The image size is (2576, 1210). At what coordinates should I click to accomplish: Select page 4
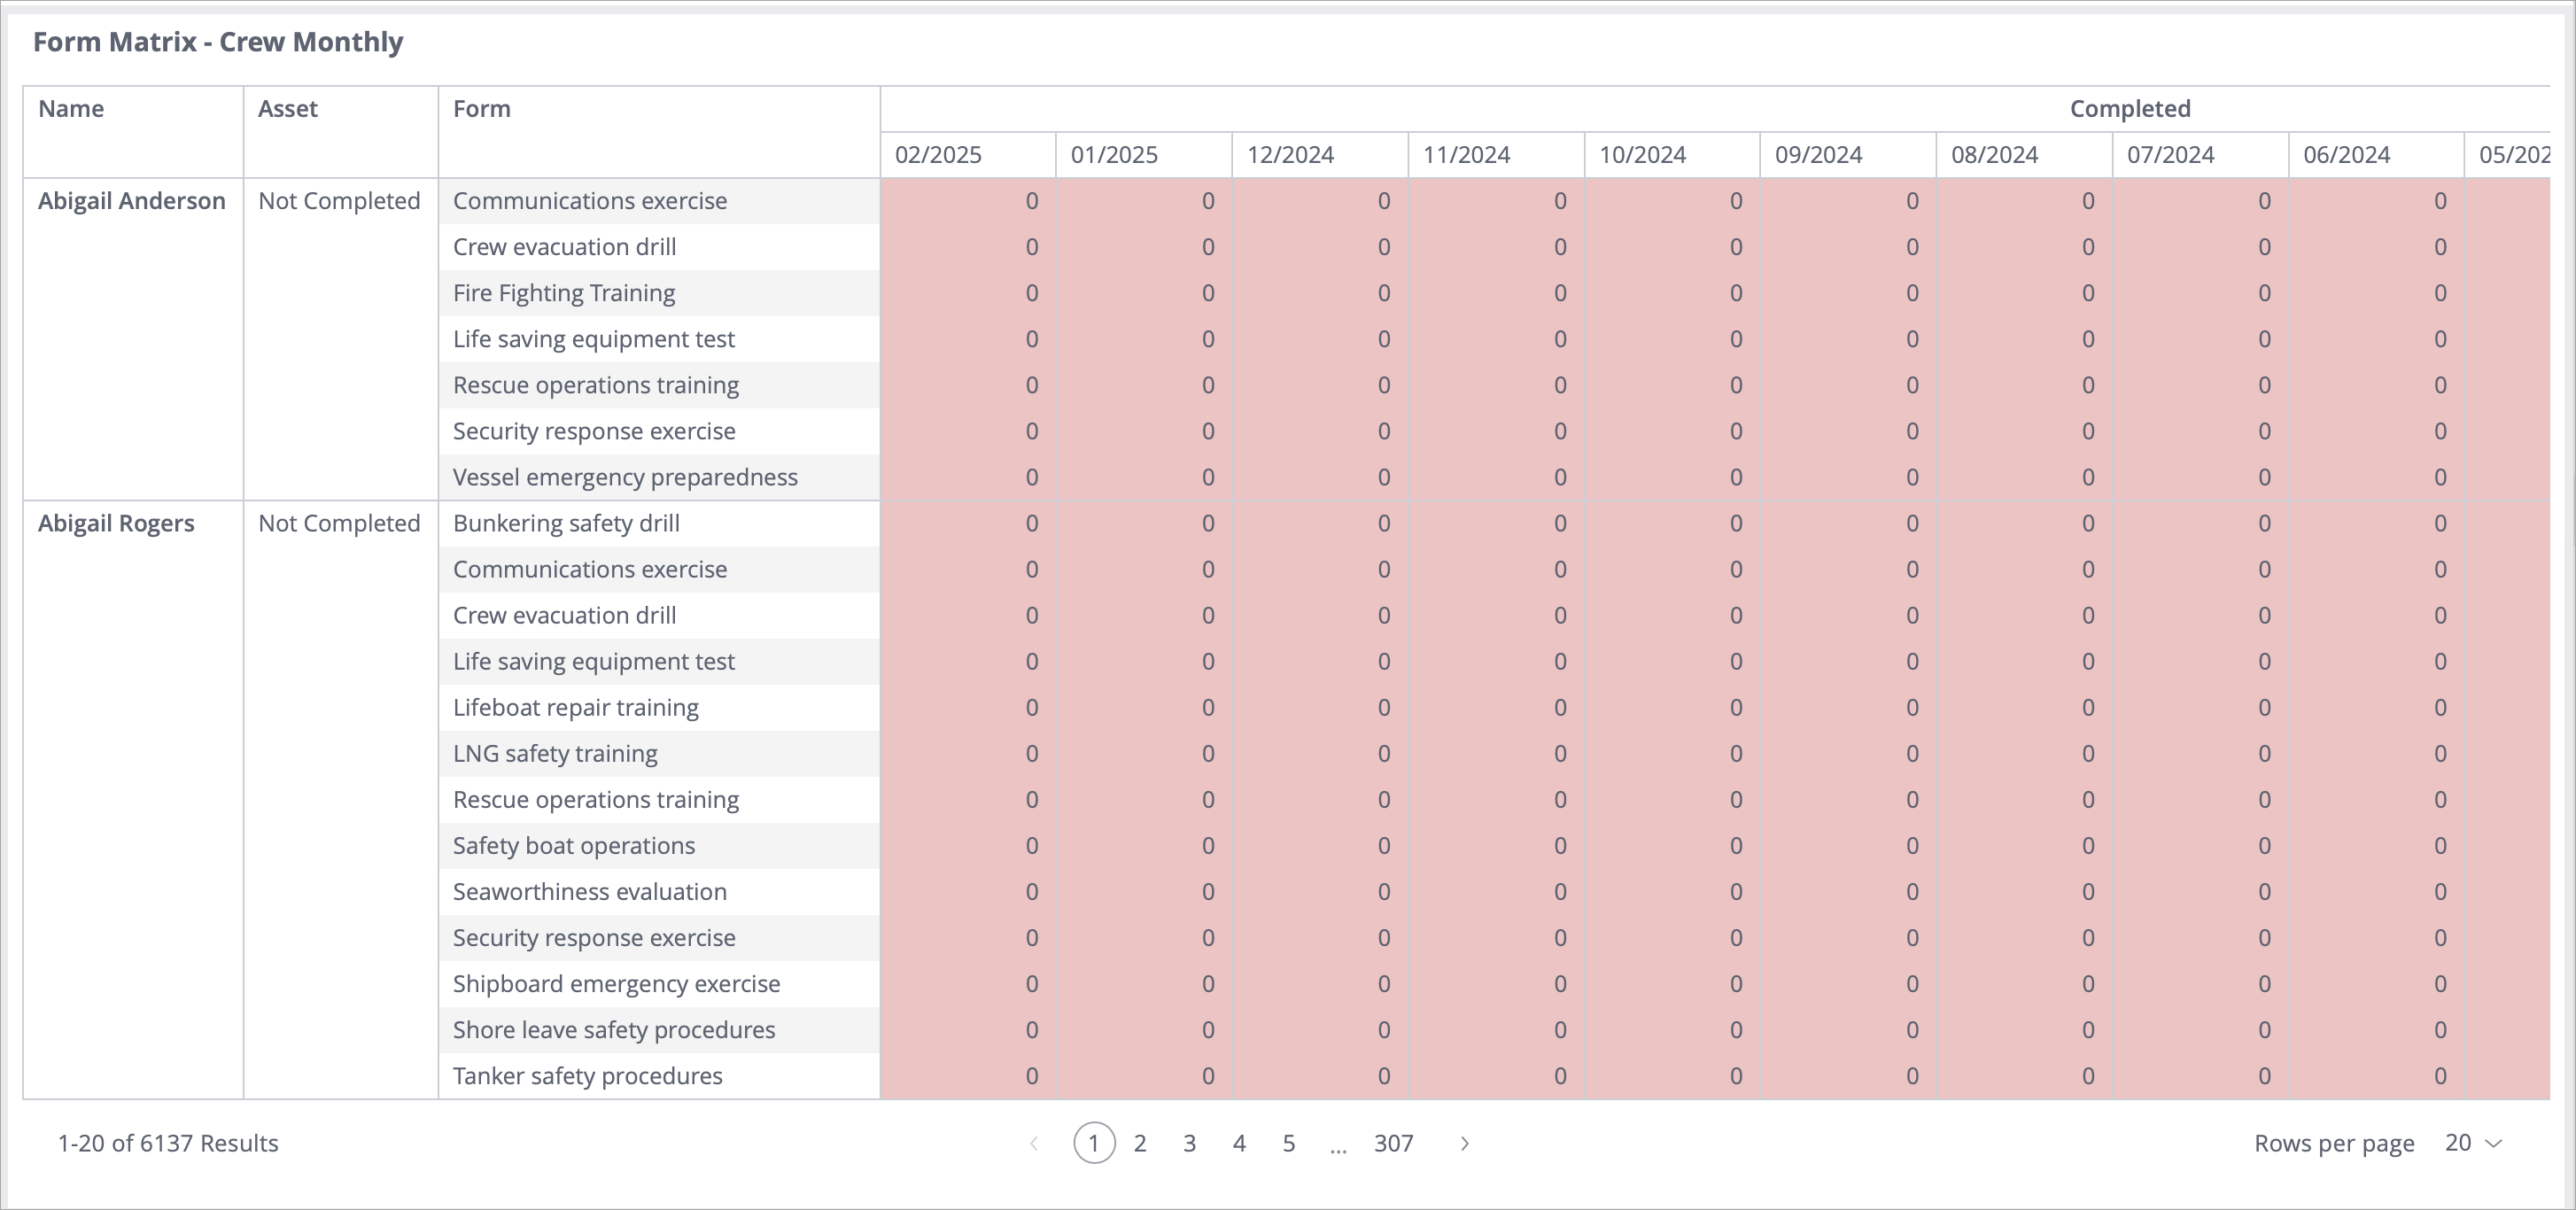point(1239,1143)
